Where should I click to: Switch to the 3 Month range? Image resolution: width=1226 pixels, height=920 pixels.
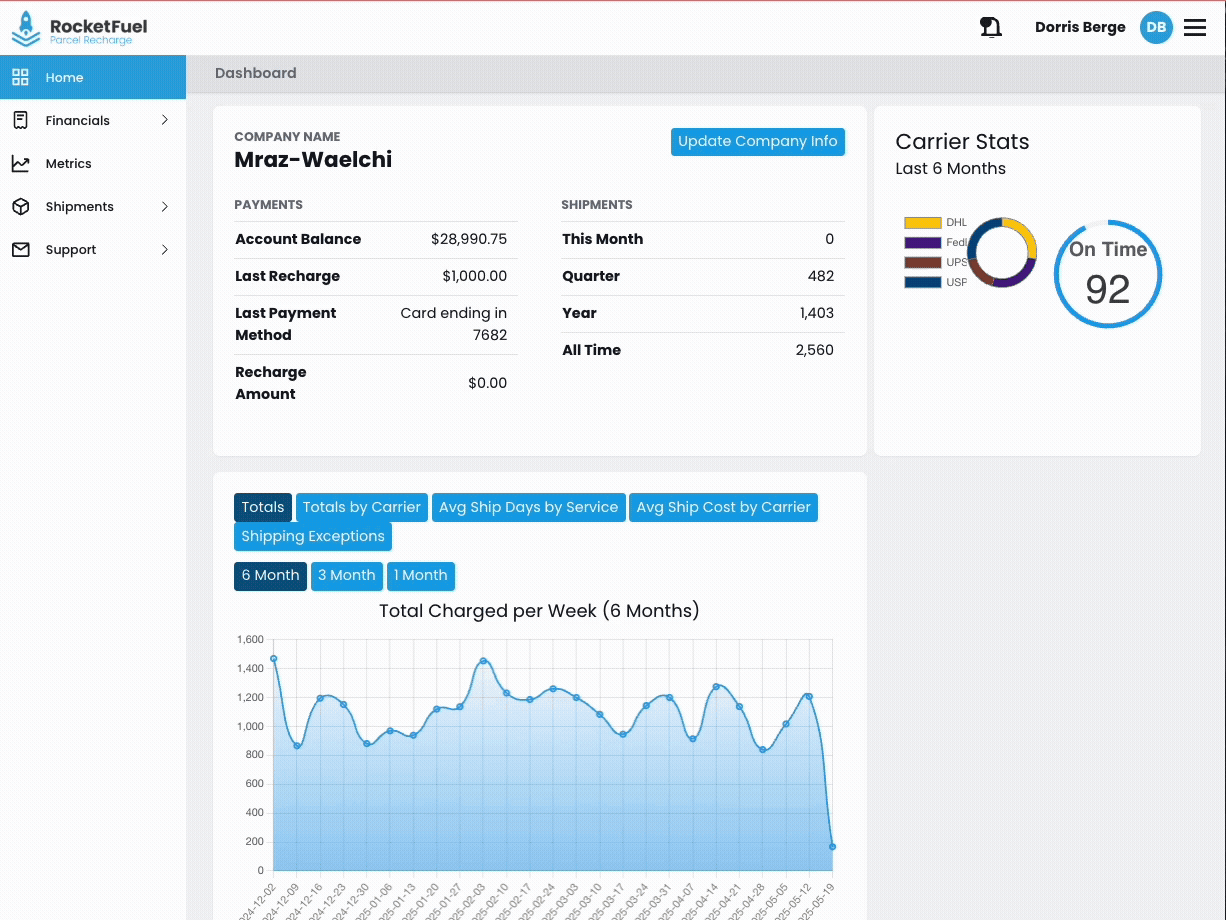(x=346, y=576)
